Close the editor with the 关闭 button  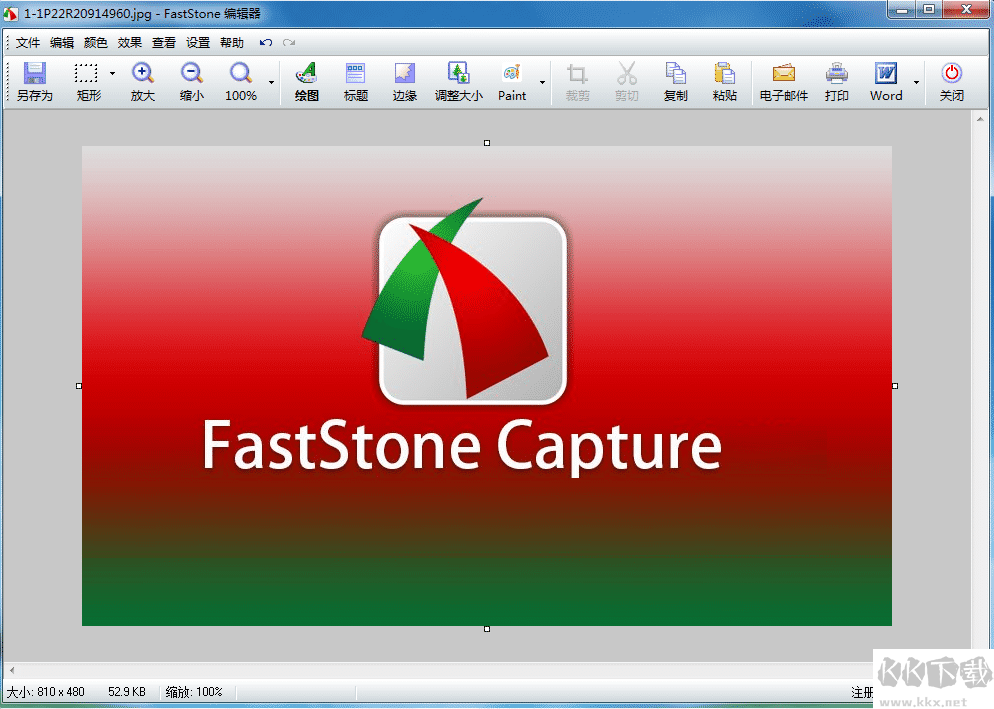pos(951,80)
